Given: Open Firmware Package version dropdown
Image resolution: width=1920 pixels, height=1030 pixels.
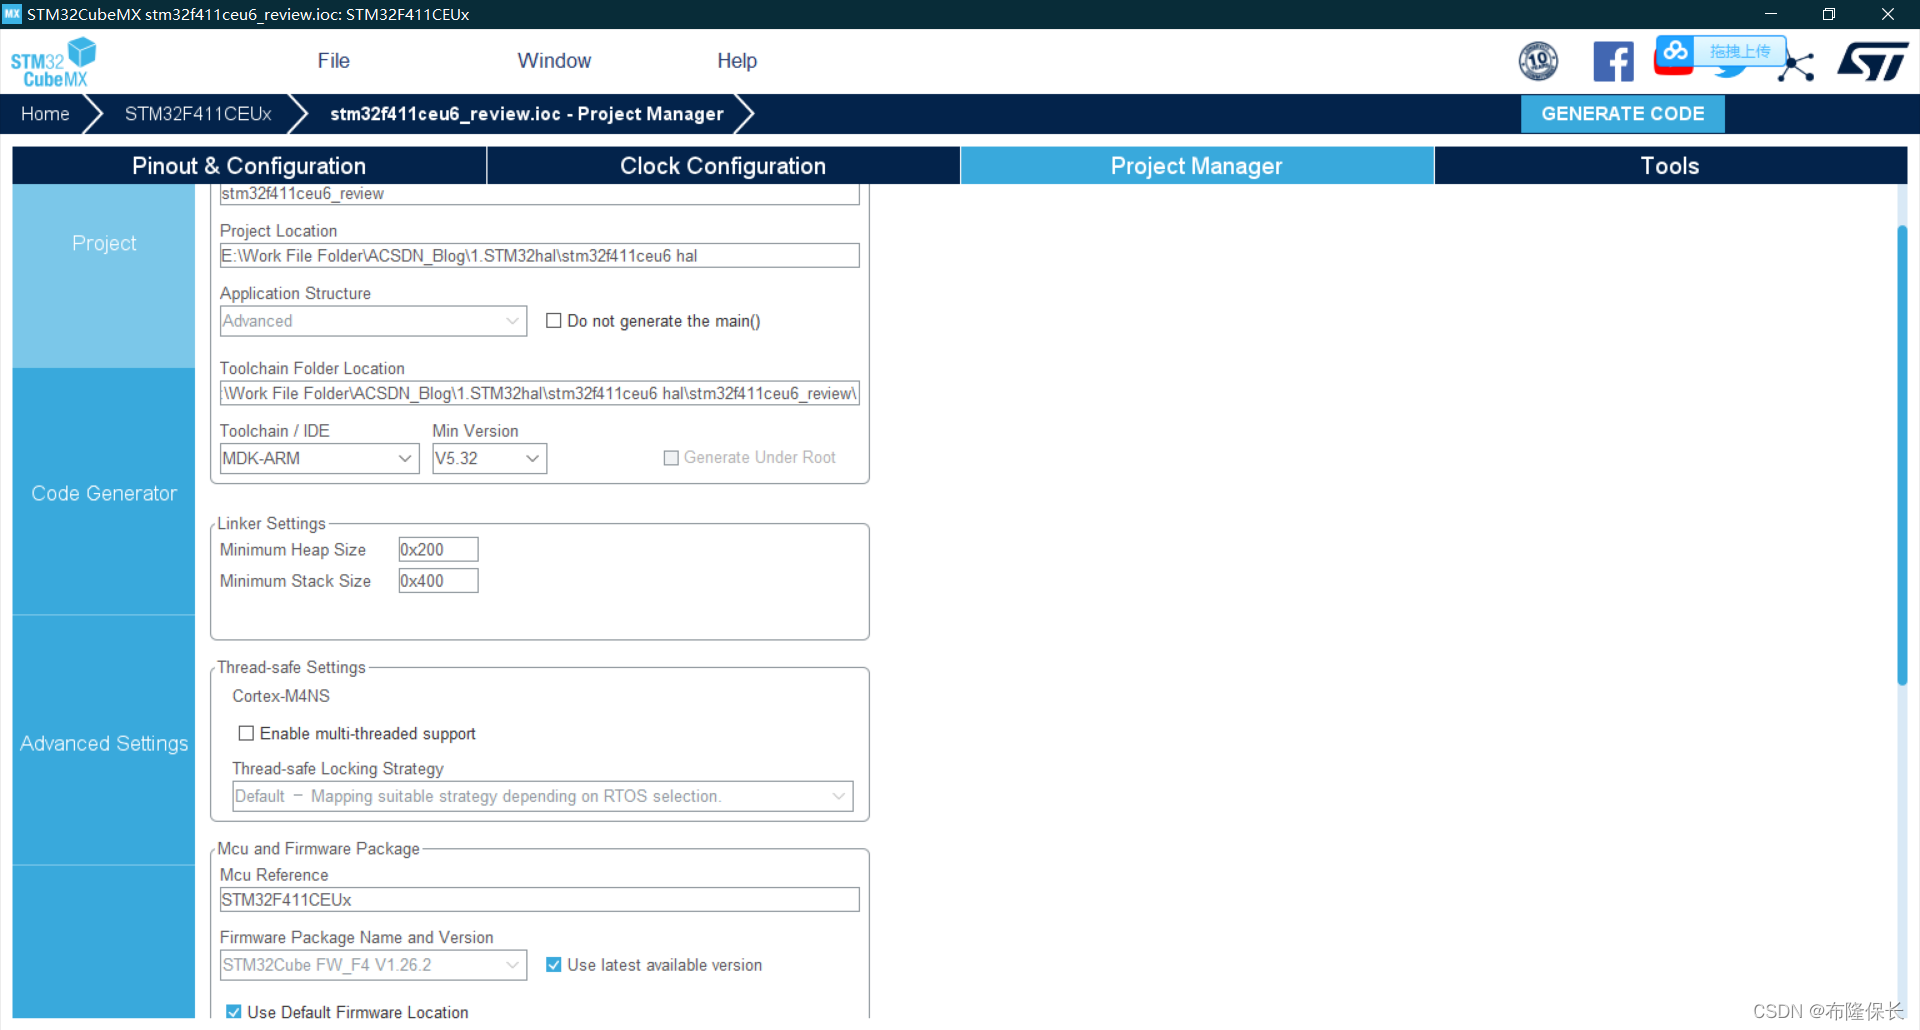Looking at the screenshot, I should [x=373, y=965].
